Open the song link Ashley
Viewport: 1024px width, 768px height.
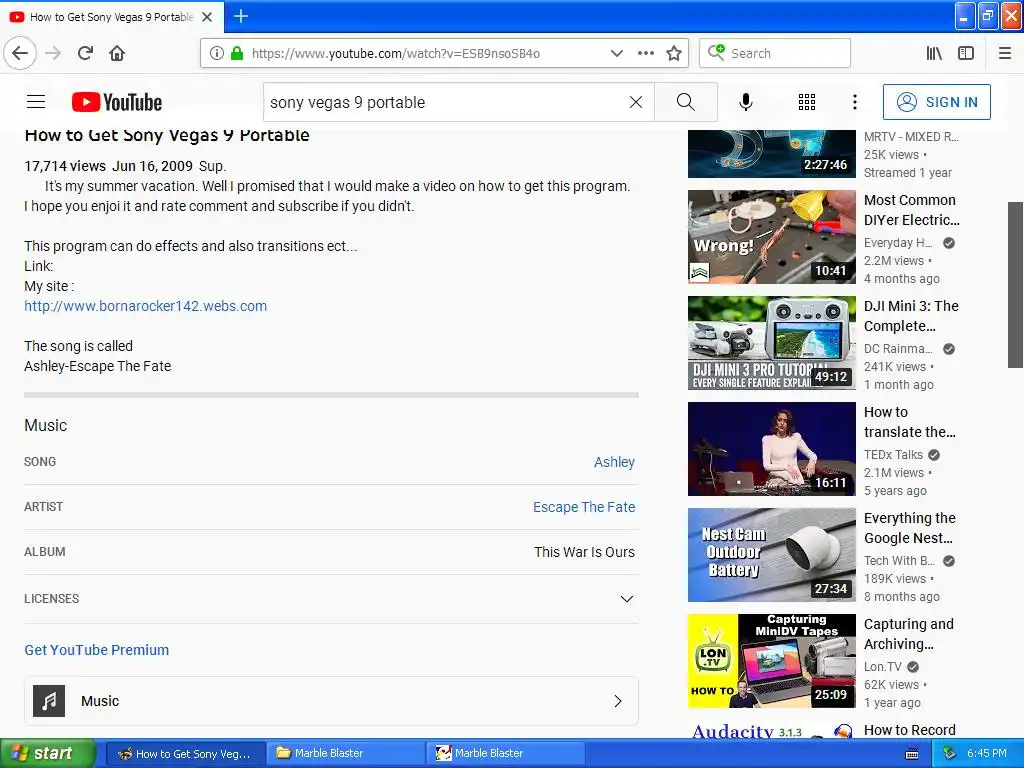pyautogui.click(x=614, y=462)
